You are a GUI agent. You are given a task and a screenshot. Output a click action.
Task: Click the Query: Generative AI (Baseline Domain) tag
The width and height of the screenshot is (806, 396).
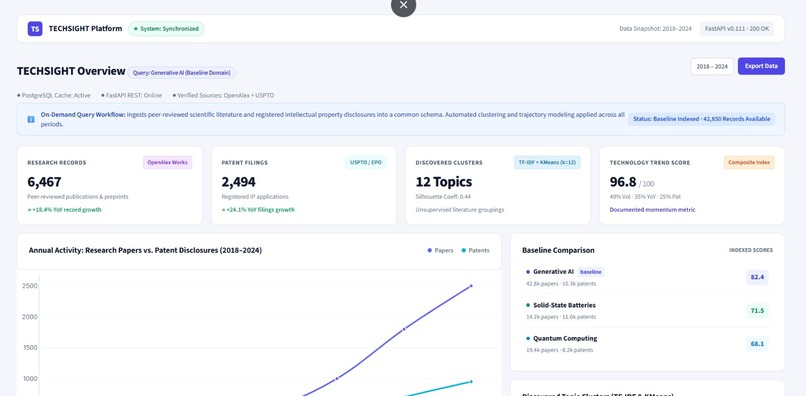click(182, 73)
